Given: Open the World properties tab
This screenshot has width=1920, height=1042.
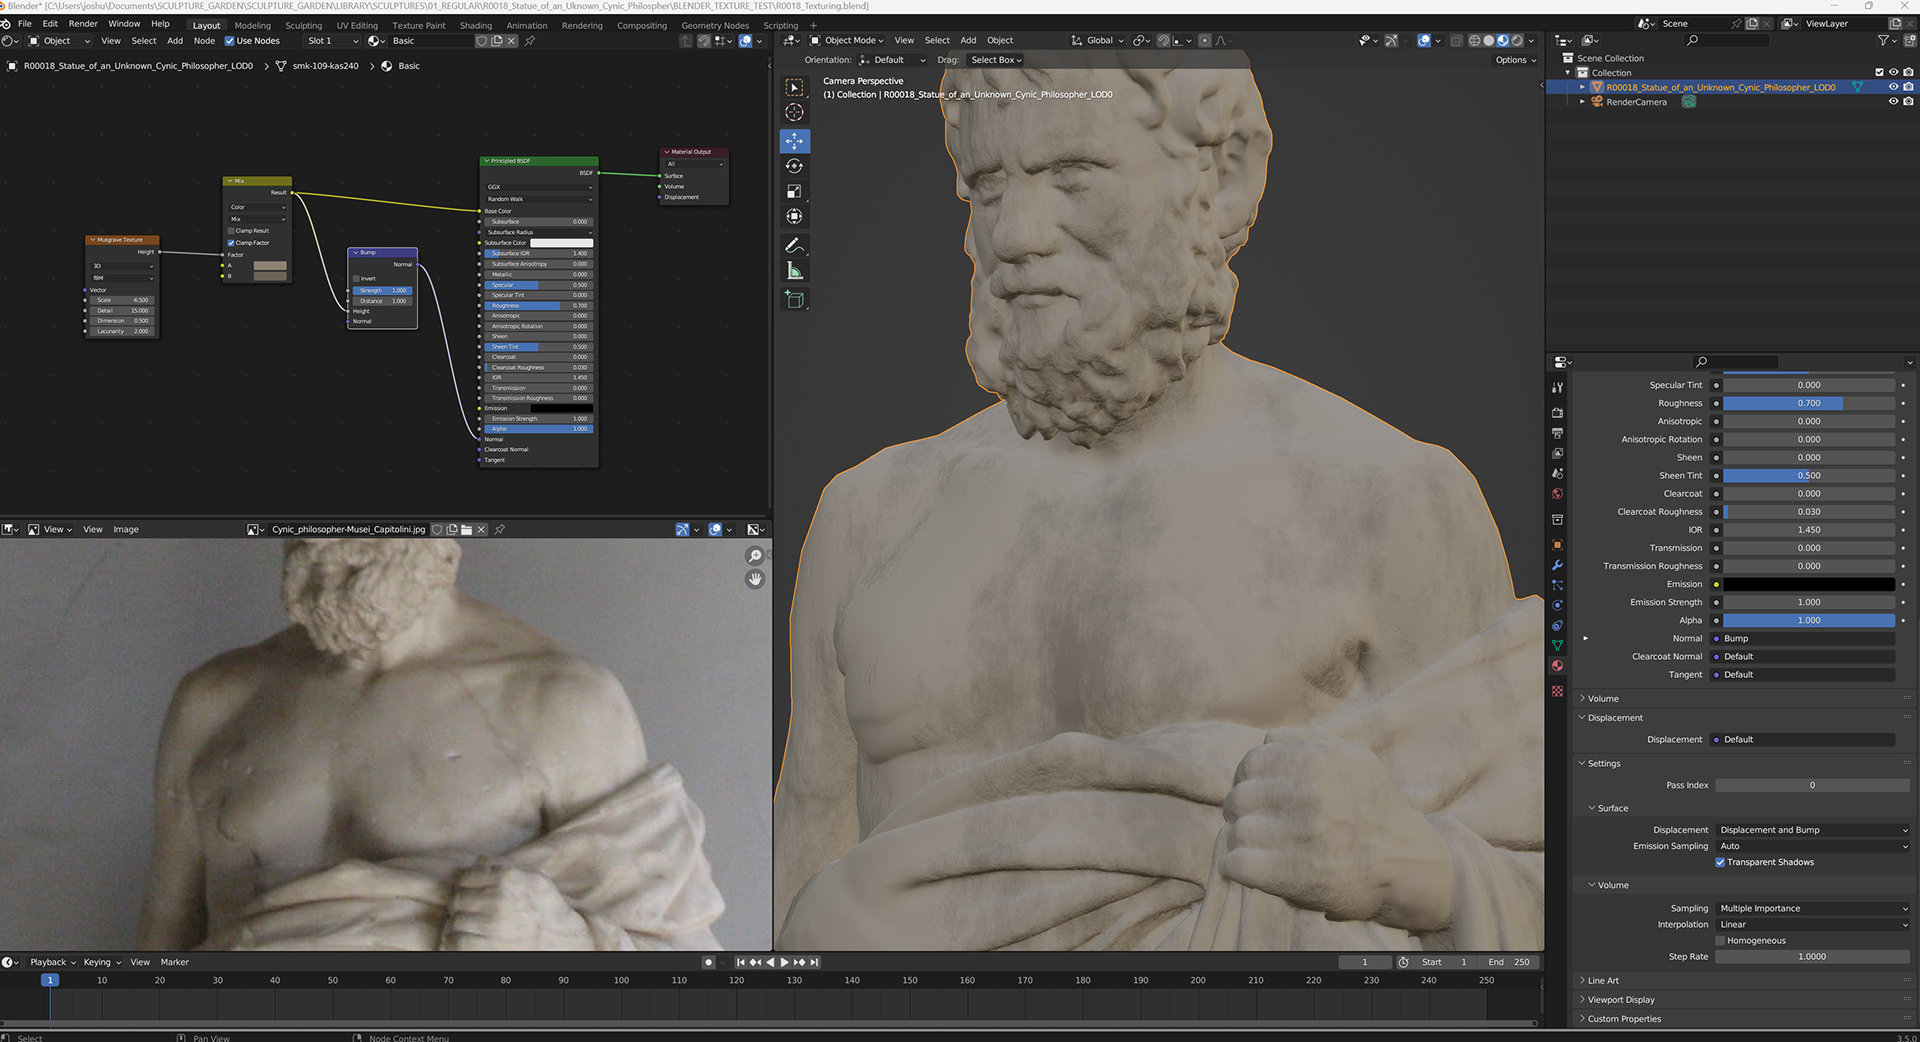Looking at the screenshot, I should 1557,494.
